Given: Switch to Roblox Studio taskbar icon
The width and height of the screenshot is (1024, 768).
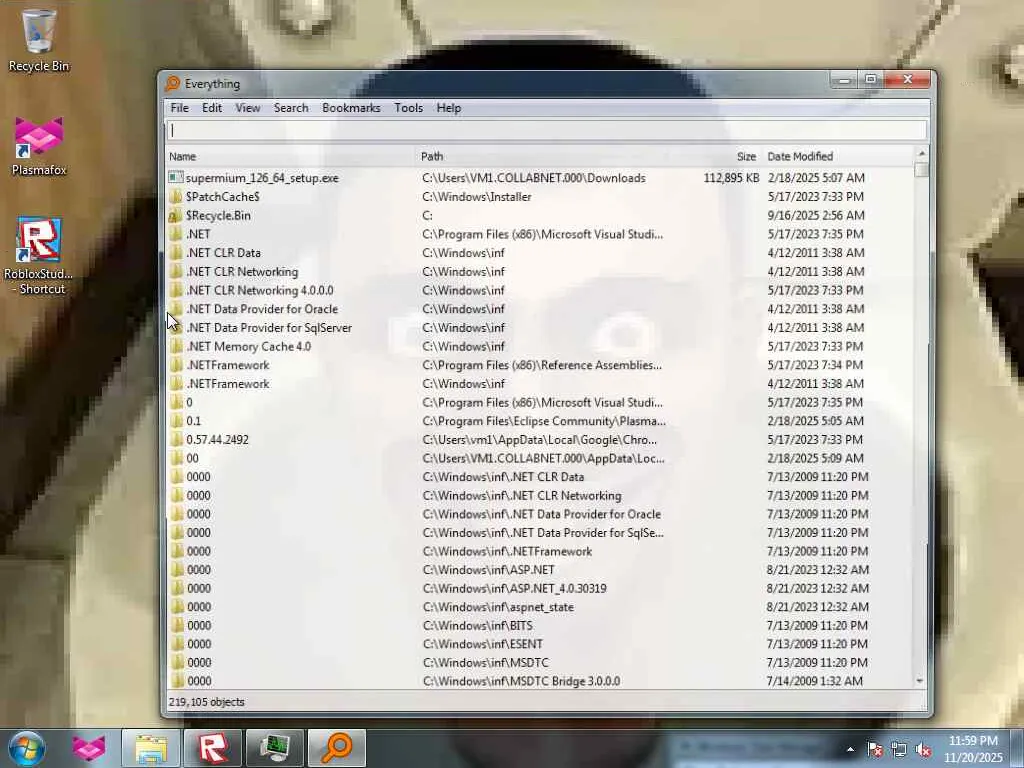Looking at the screenshot, I should pos(213,748).
